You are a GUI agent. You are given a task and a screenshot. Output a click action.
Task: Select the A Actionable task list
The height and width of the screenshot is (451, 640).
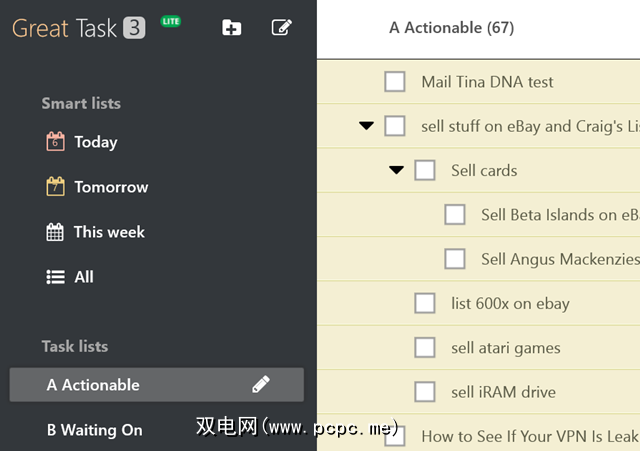pyautogui.click(x=93, y=385)
